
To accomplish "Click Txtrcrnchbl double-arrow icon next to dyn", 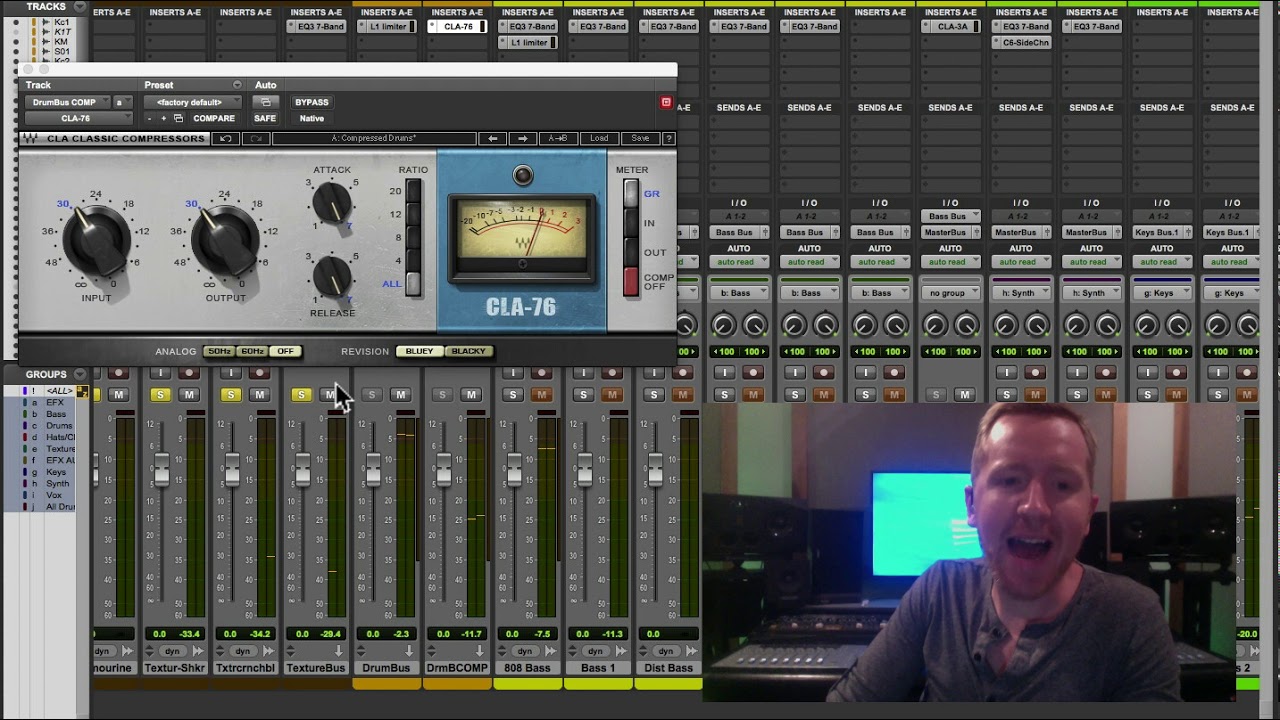I will [268, 651].
